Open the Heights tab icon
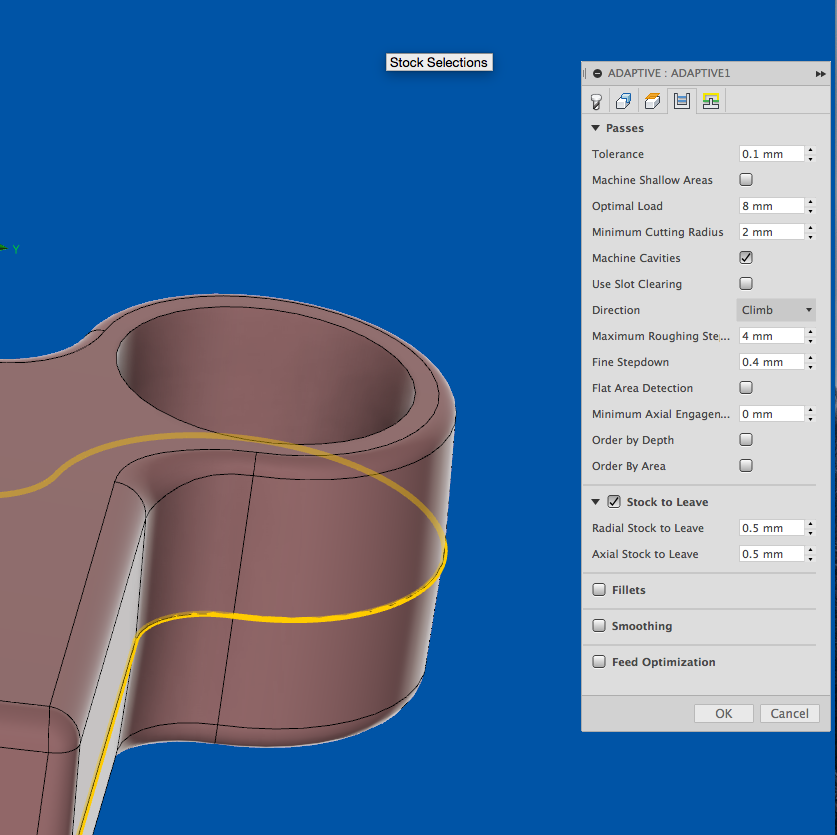The width and height of the screenshot is (837, 835). tap(652, 101)
